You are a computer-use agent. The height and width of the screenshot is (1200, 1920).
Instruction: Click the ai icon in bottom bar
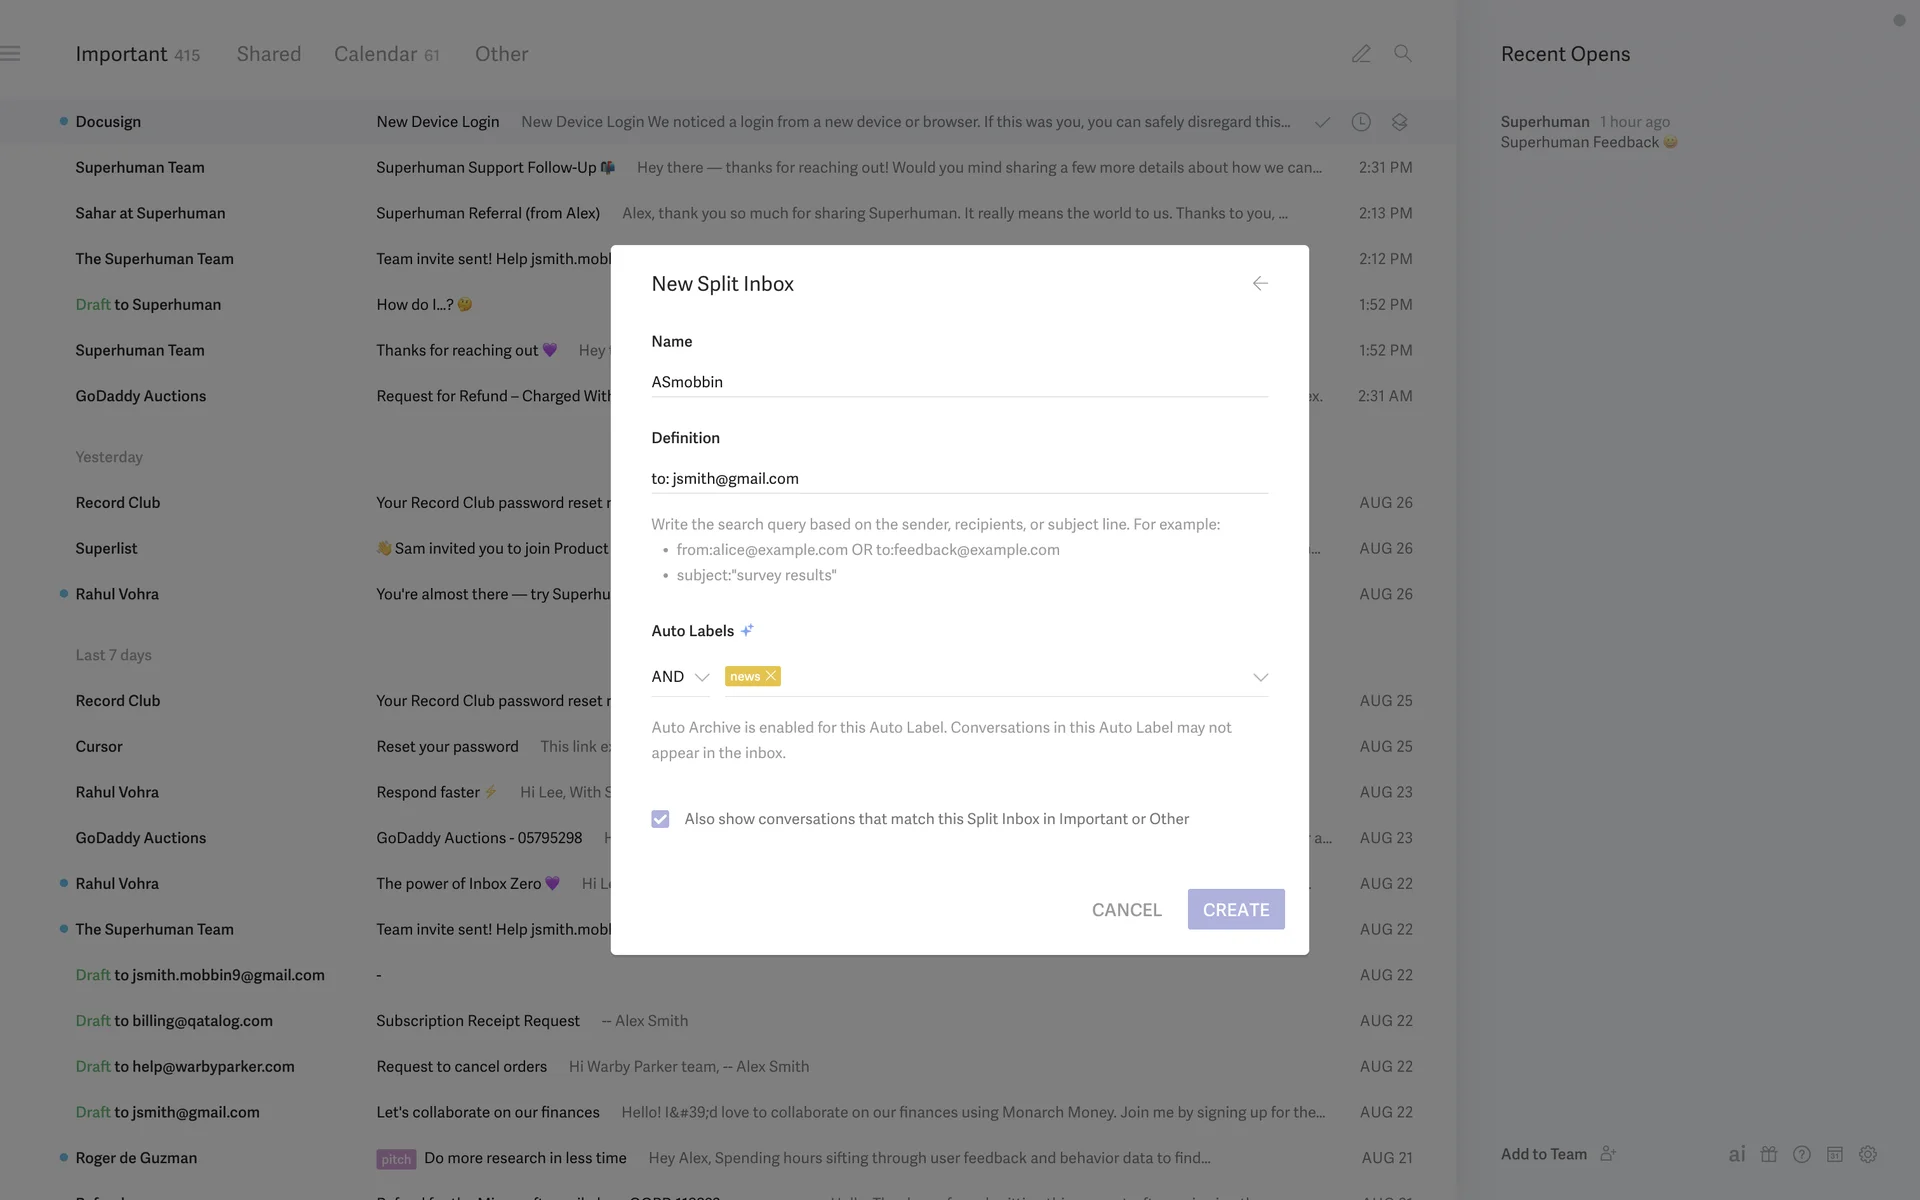pos(1737,1154)
